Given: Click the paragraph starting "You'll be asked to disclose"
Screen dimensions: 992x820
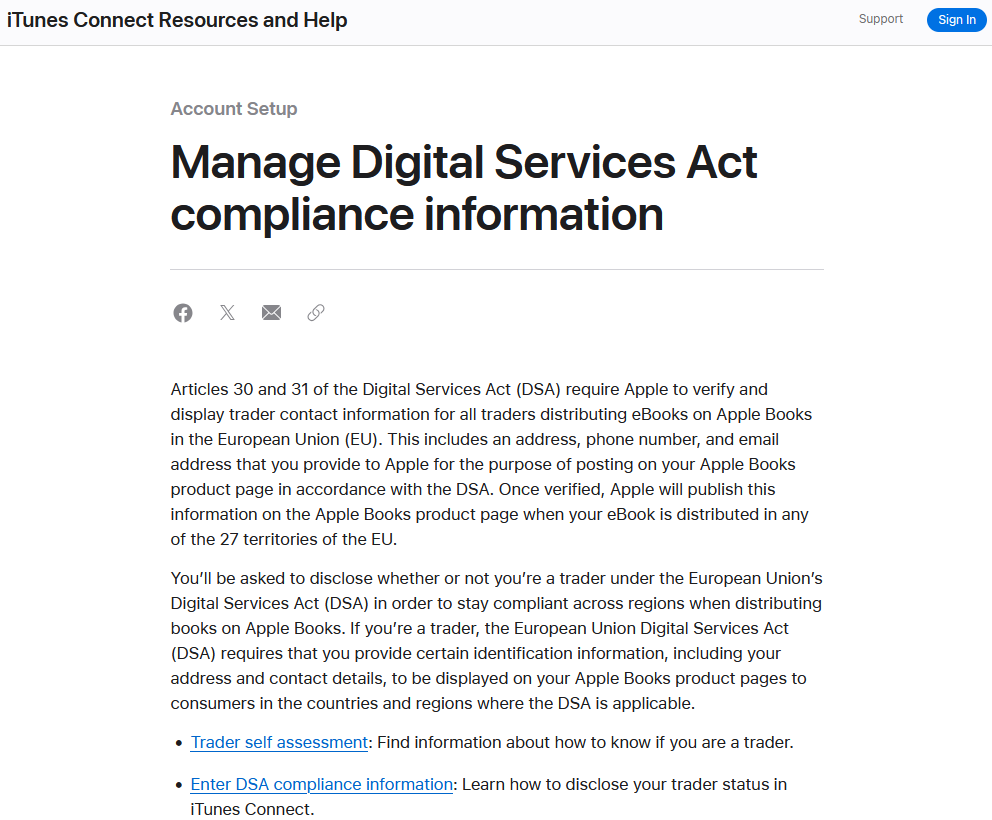Looking at the screenshot, I should point(497,641).
